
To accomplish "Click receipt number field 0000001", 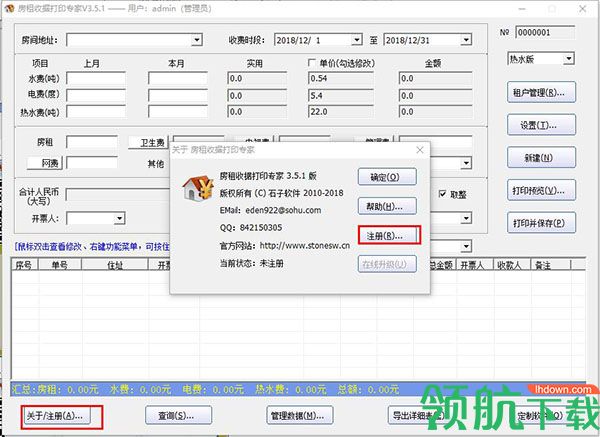I will pos(545,33).
